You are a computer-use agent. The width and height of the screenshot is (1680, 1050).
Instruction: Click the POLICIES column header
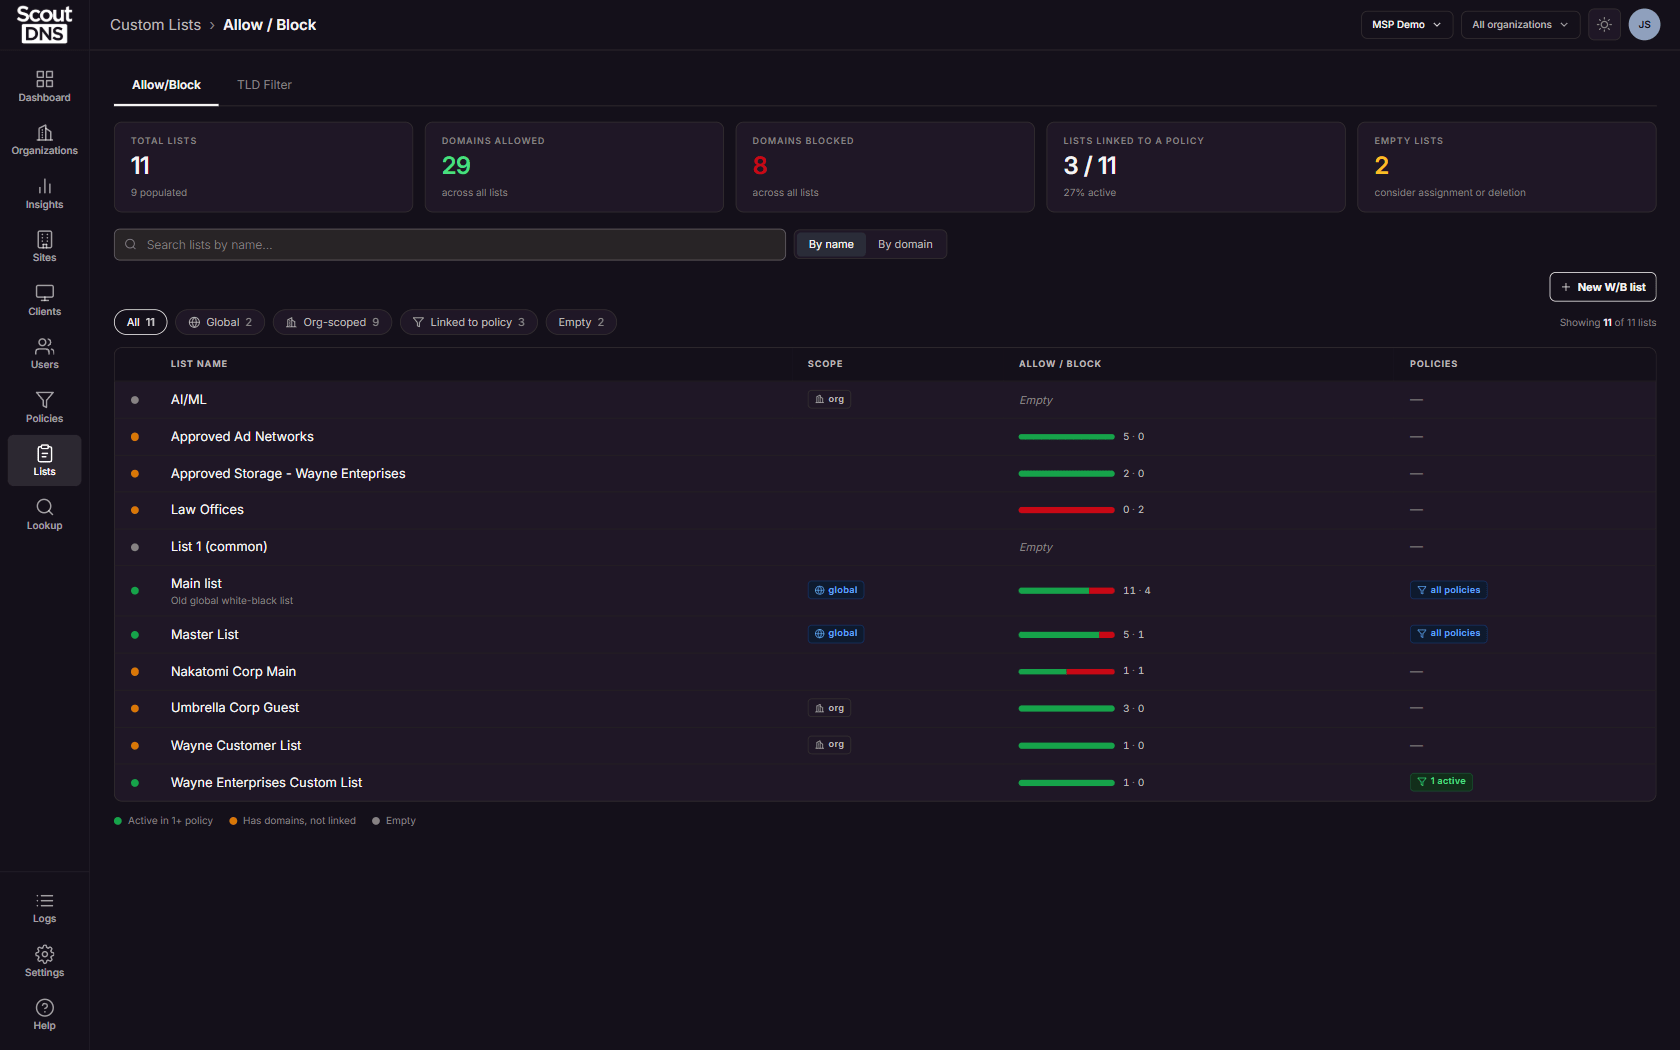pyautogui.click(x=1433, y=364)
